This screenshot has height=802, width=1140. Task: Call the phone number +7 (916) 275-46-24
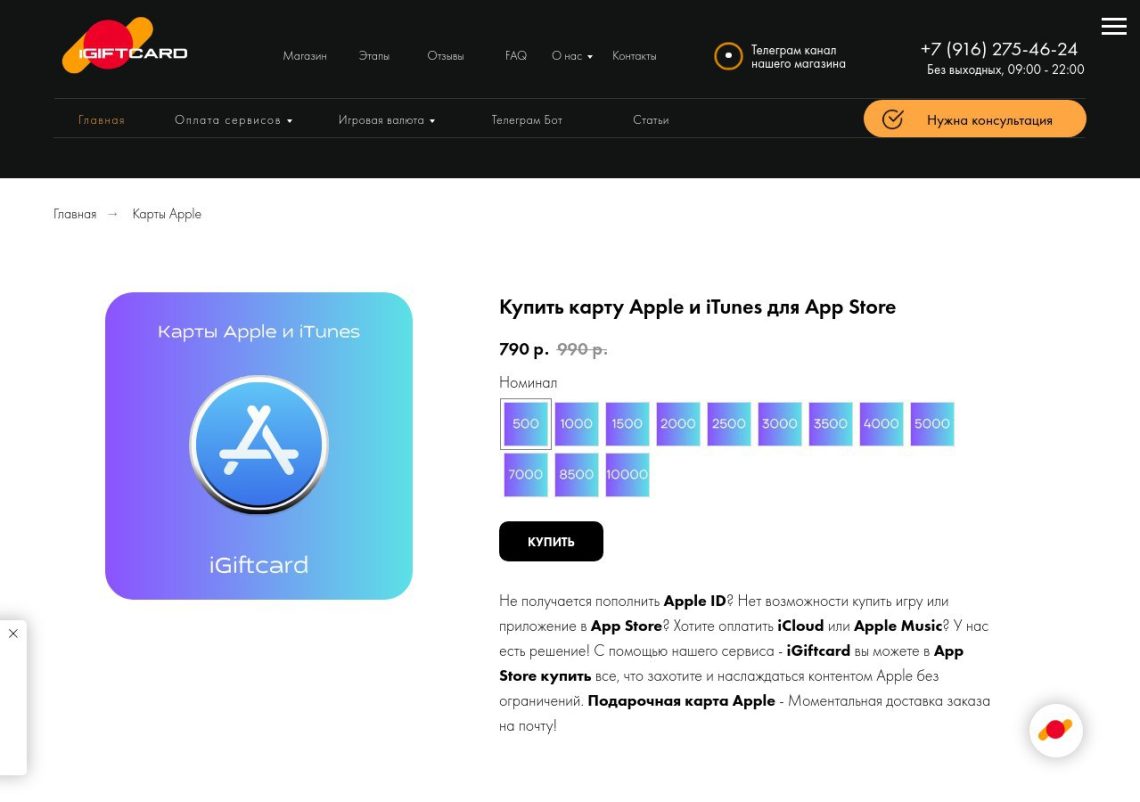pos(999,49)
